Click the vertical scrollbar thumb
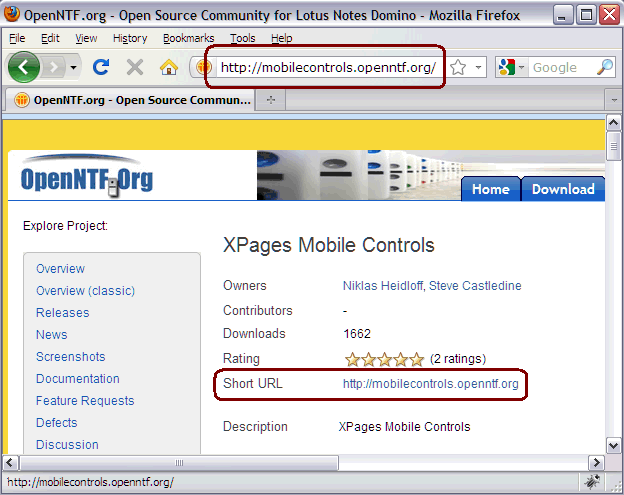Screen dimensions: 624x495 point(614,146)
